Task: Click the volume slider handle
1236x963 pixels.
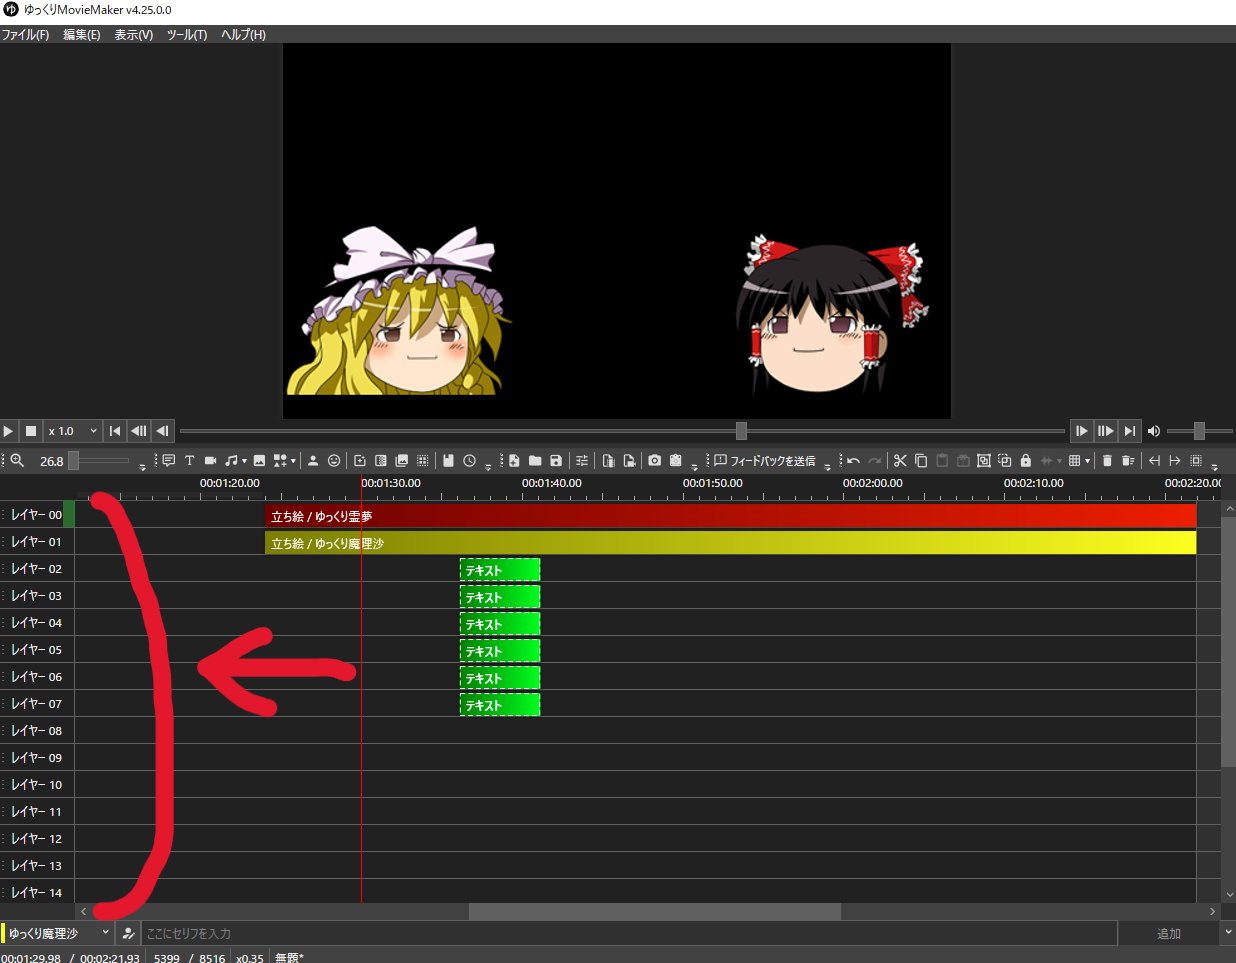Action: tap(1199, 431)
